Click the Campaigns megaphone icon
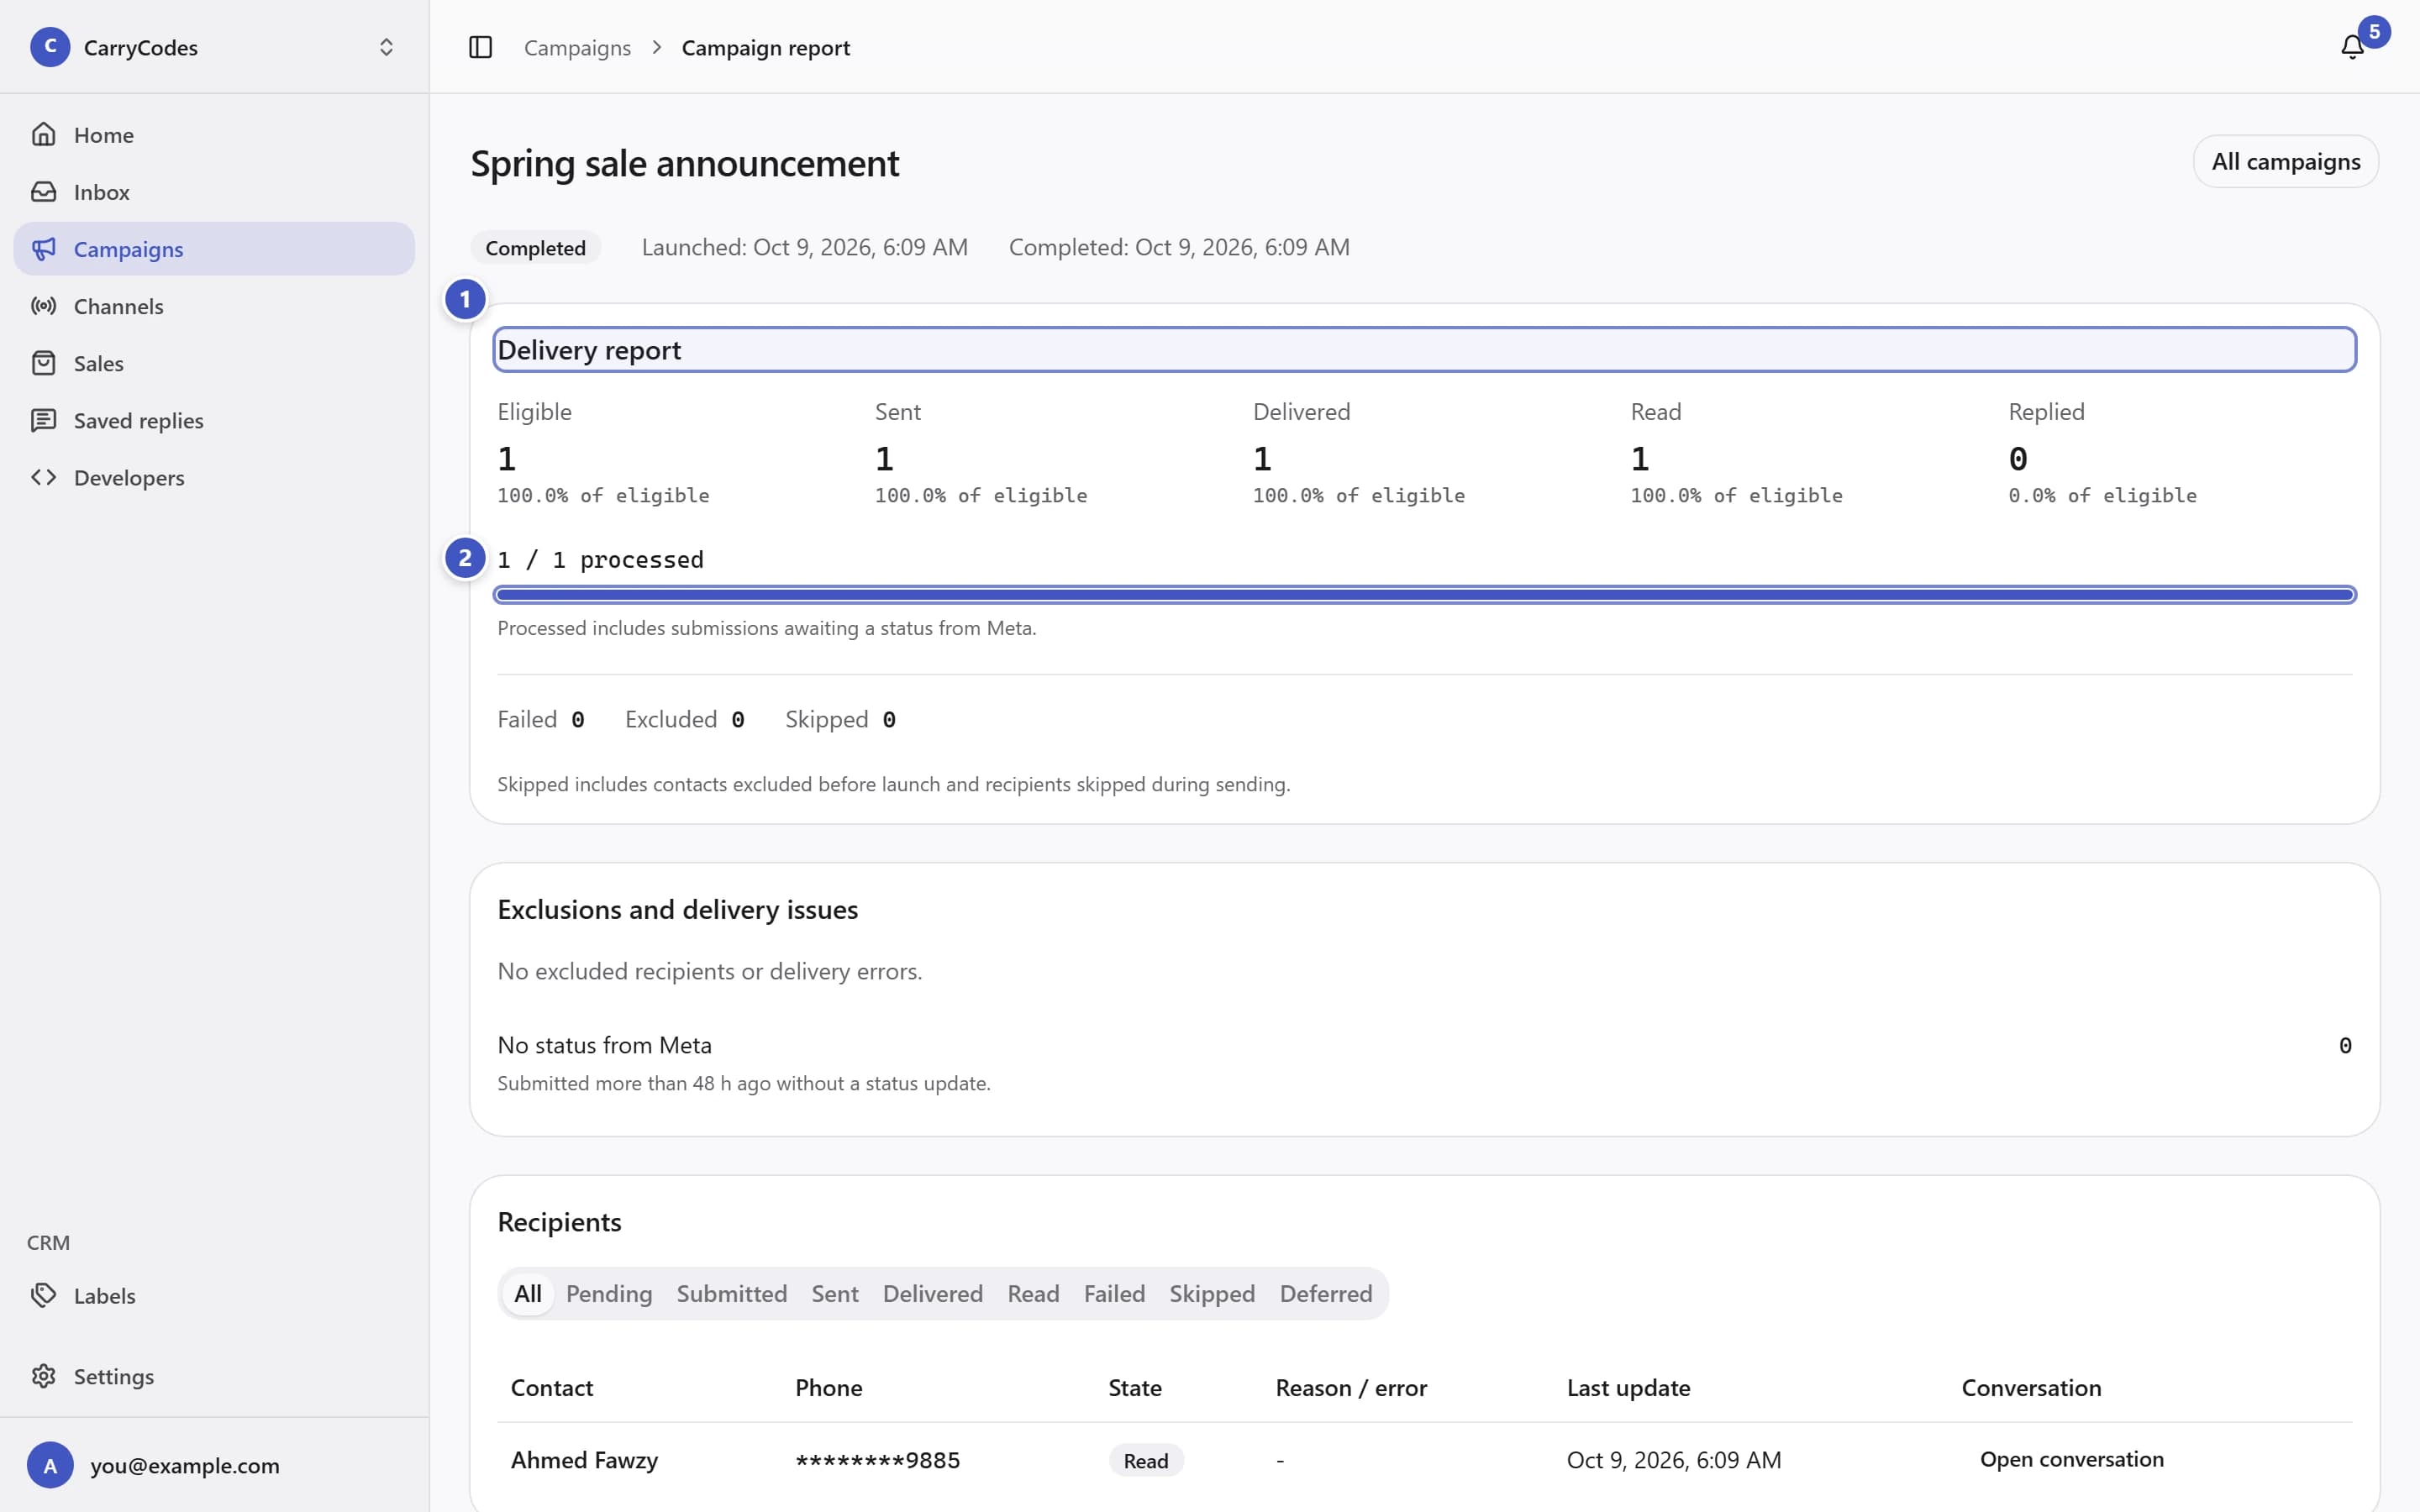 pos(43,248)
